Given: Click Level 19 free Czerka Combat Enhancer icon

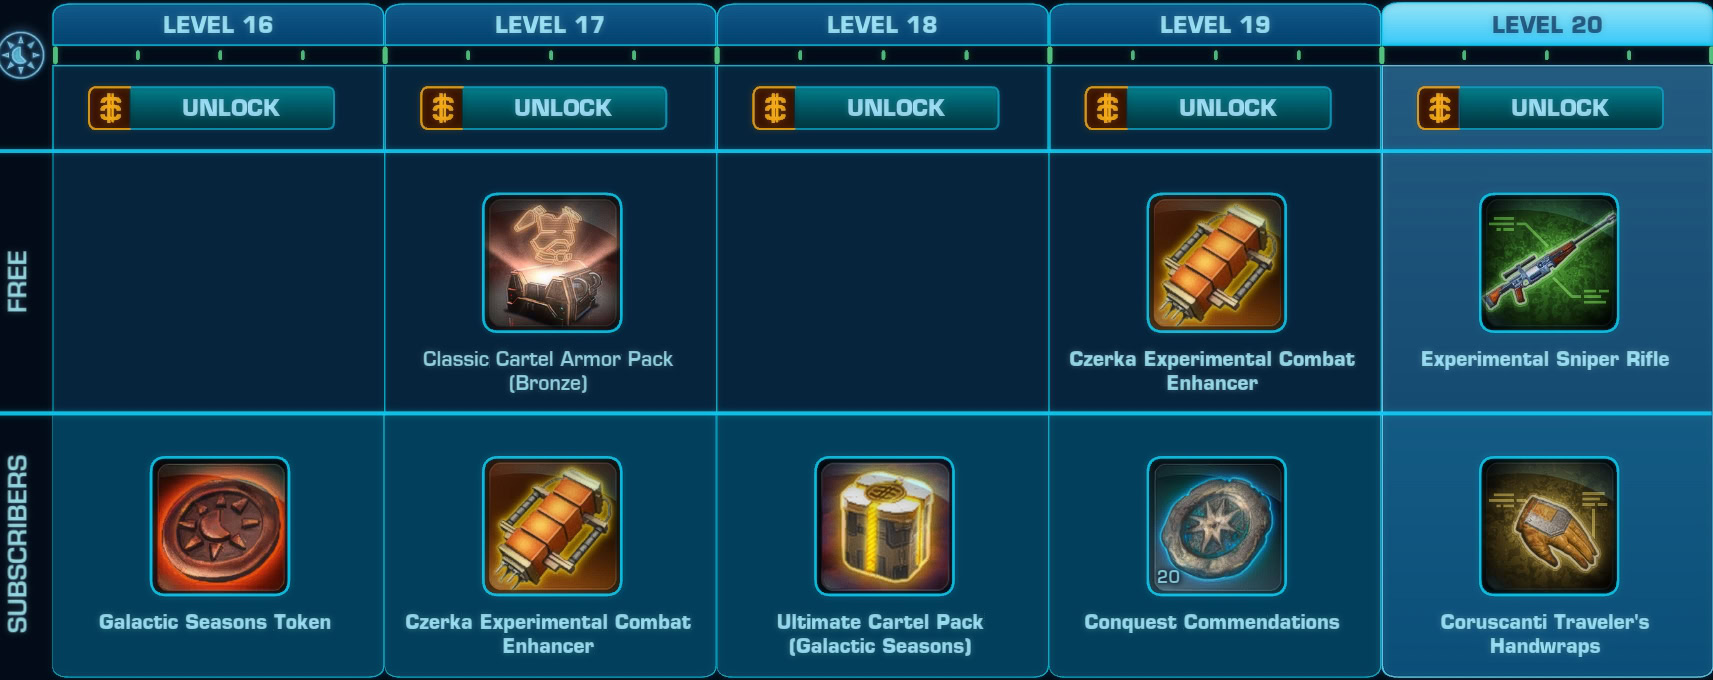Looking at the screenshot, I should click(x=1216, y=263).
